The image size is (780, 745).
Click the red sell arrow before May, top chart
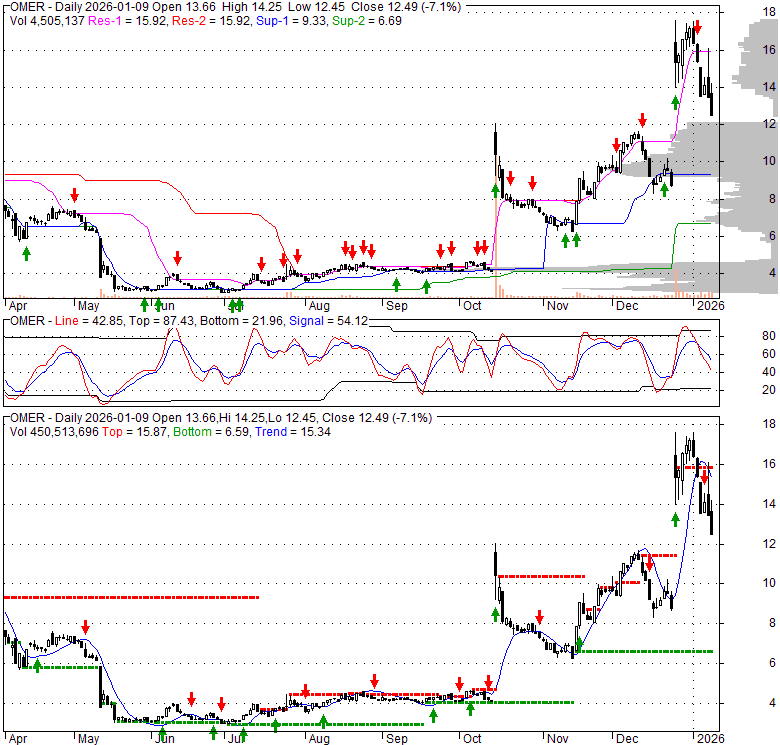(75, 195)
